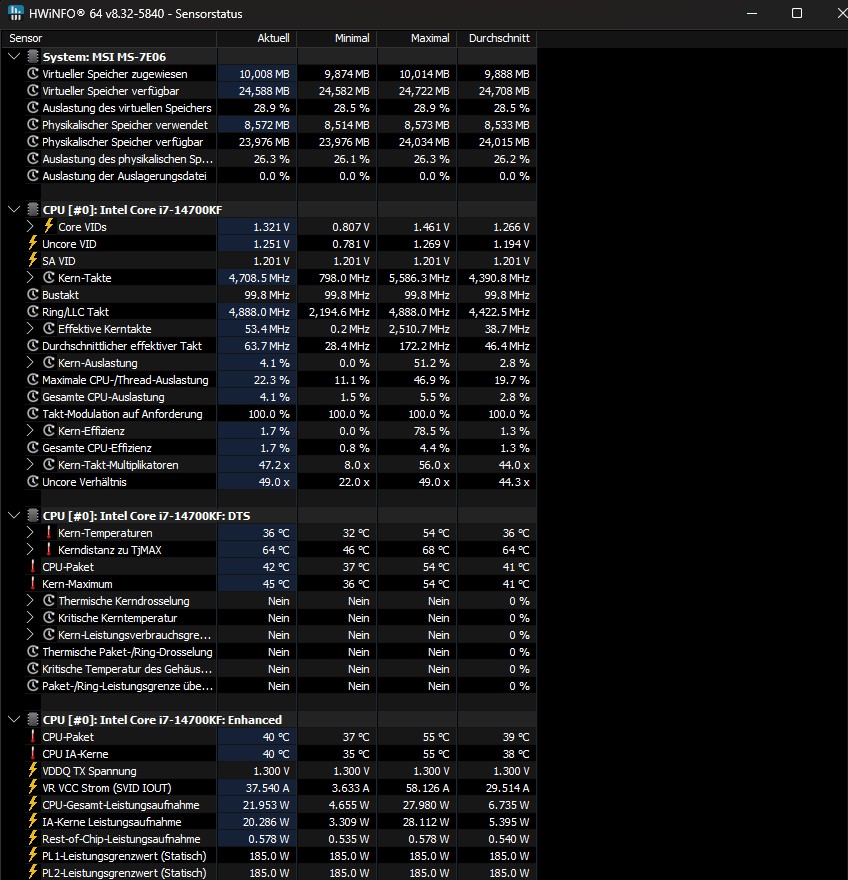Click the clock icon of Bustakt

[33, 295]
